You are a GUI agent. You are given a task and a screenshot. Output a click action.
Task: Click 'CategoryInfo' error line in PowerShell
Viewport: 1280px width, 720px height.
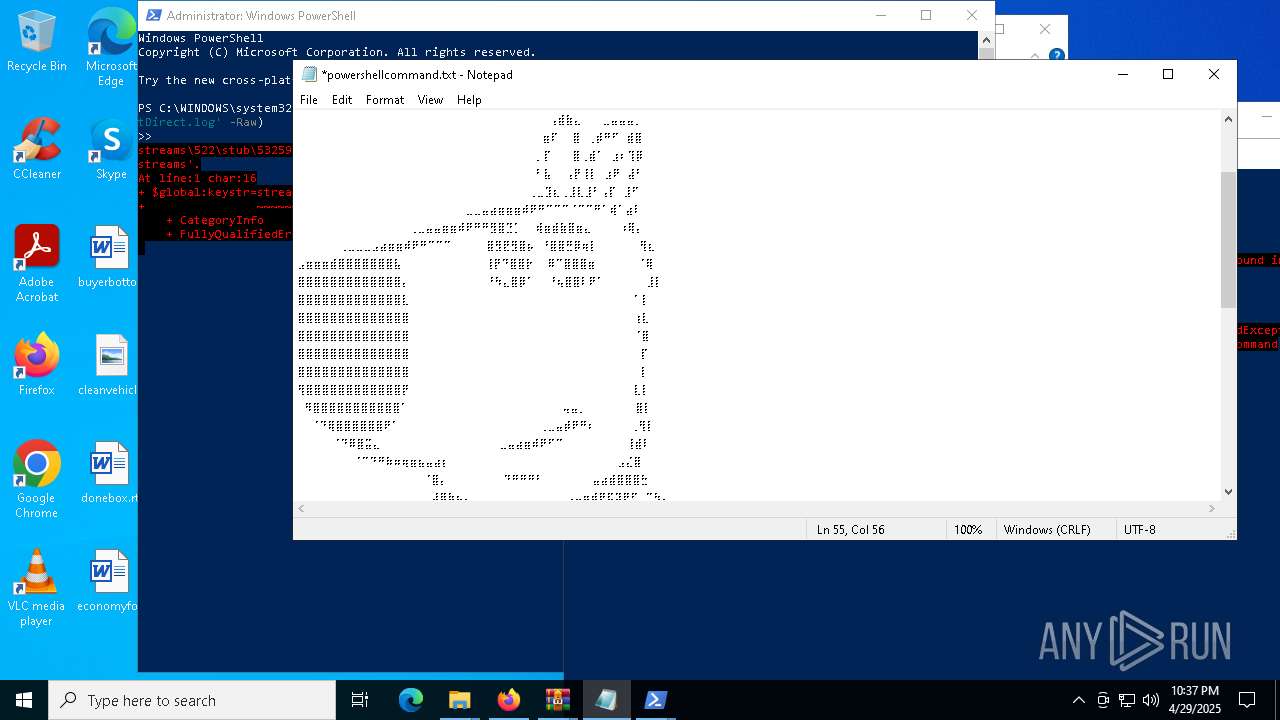pos(222,220)
